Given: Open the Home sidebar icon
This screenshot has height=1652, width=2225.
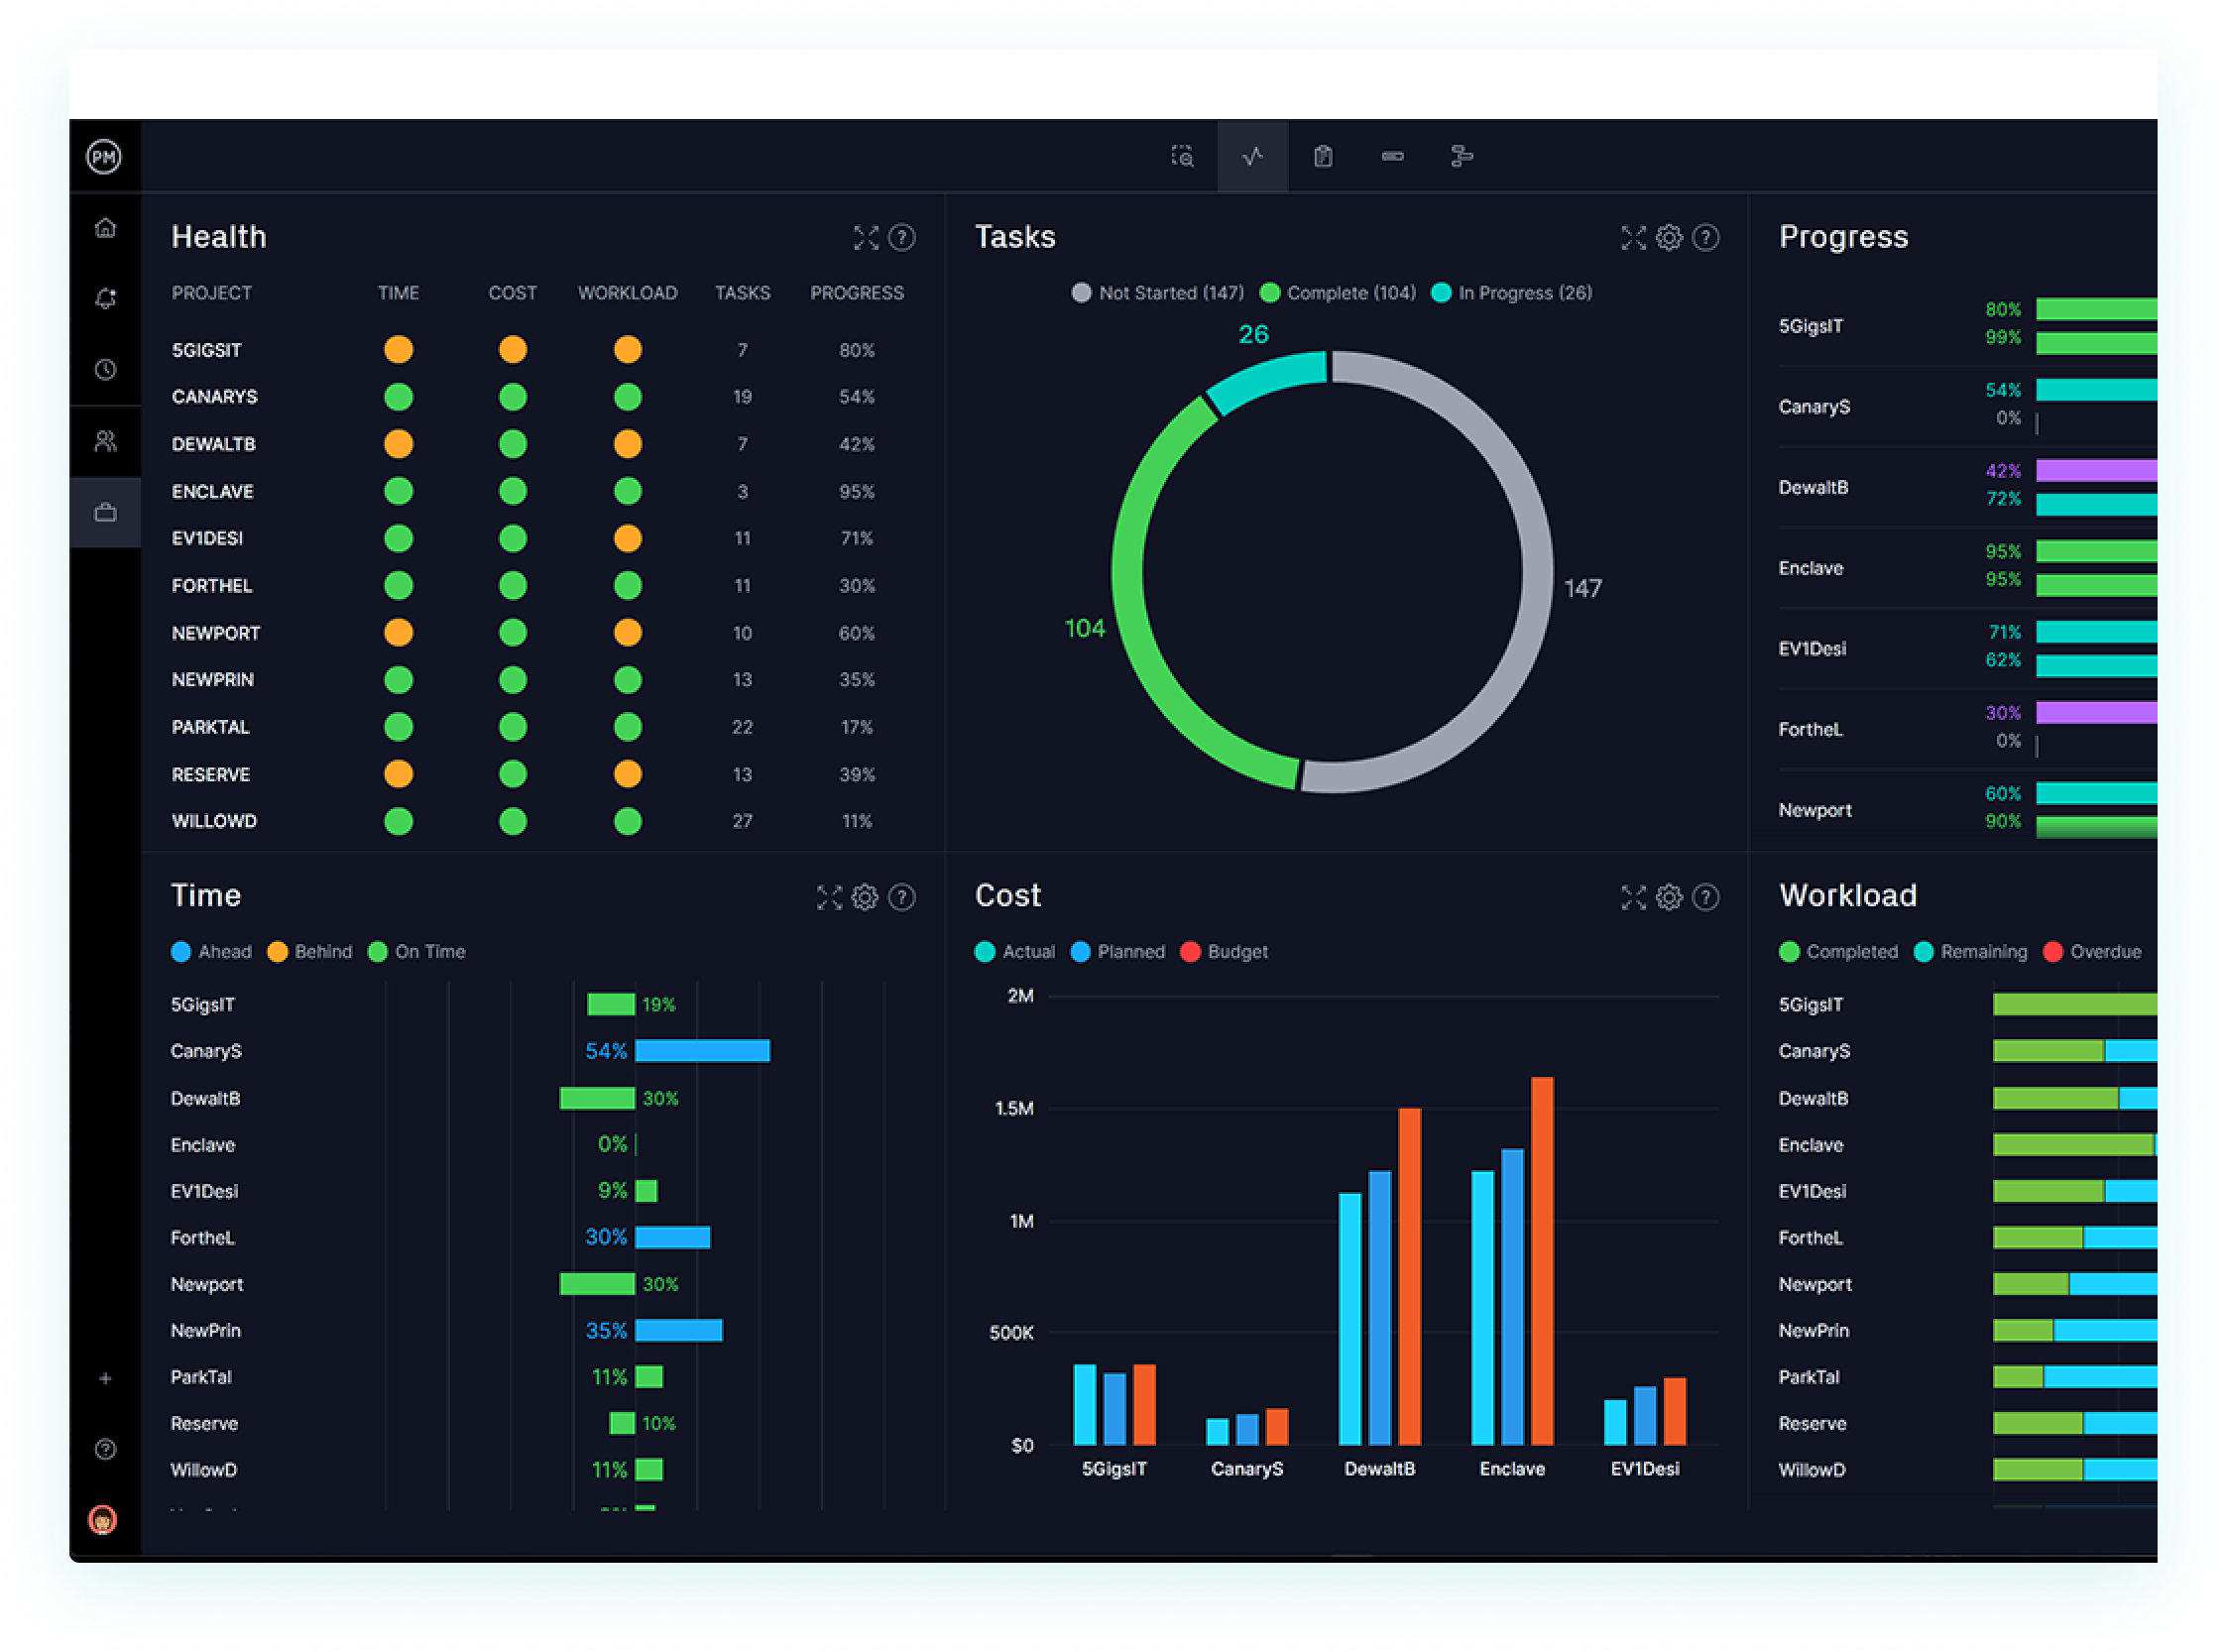Looking at the screenshot, I should [x=105, y=228].
